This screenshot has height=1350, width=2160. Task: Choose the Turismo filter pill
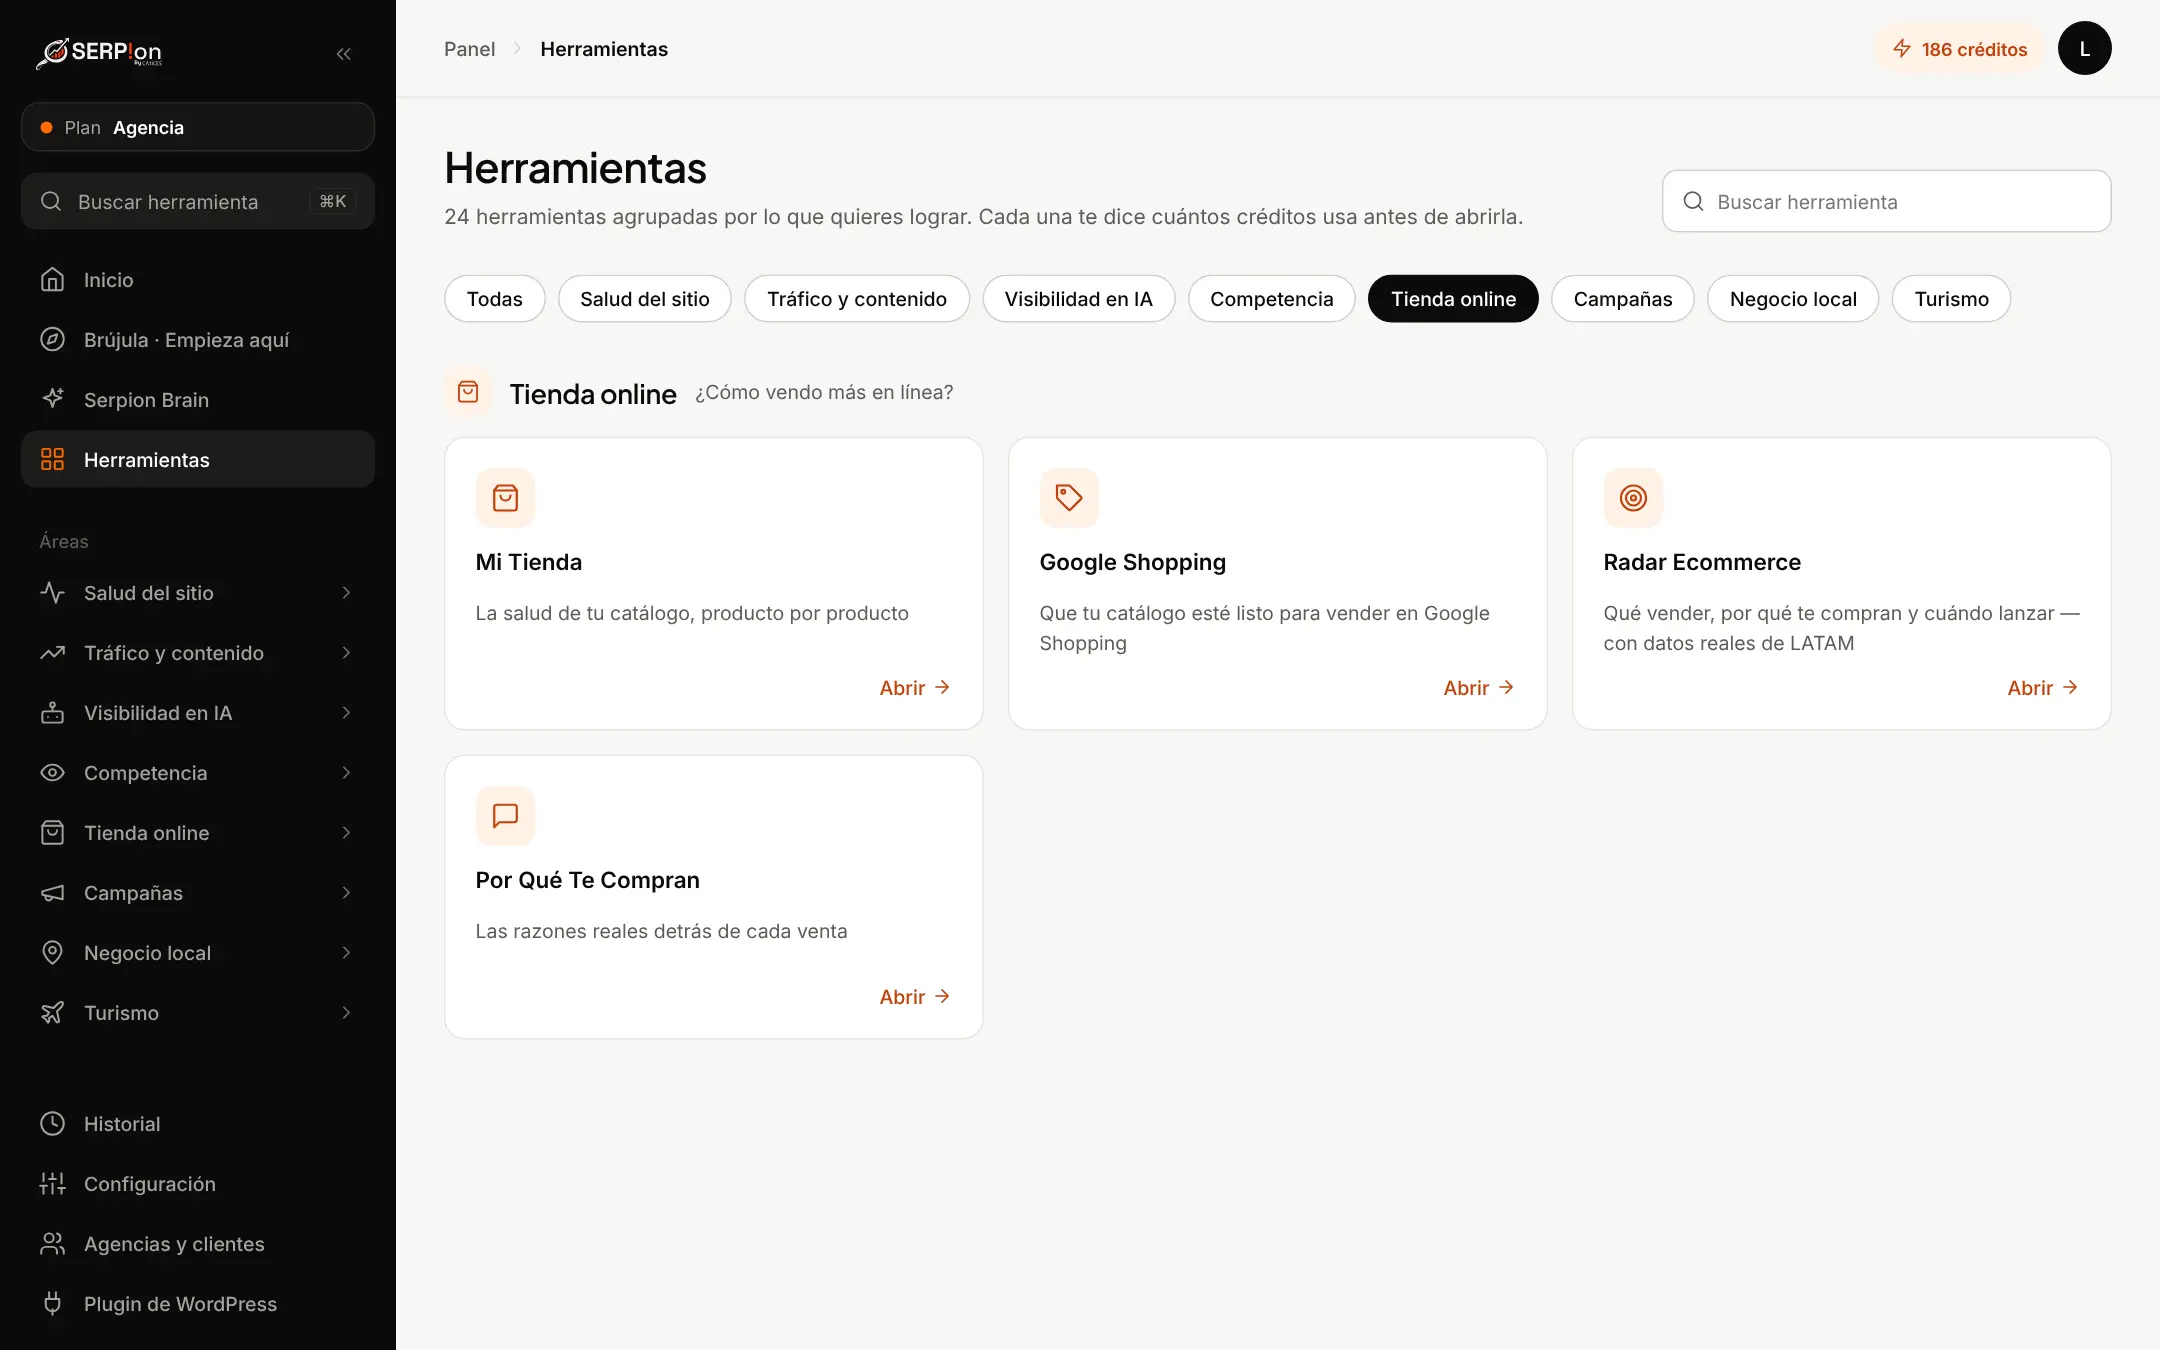tap(1951, 299)
